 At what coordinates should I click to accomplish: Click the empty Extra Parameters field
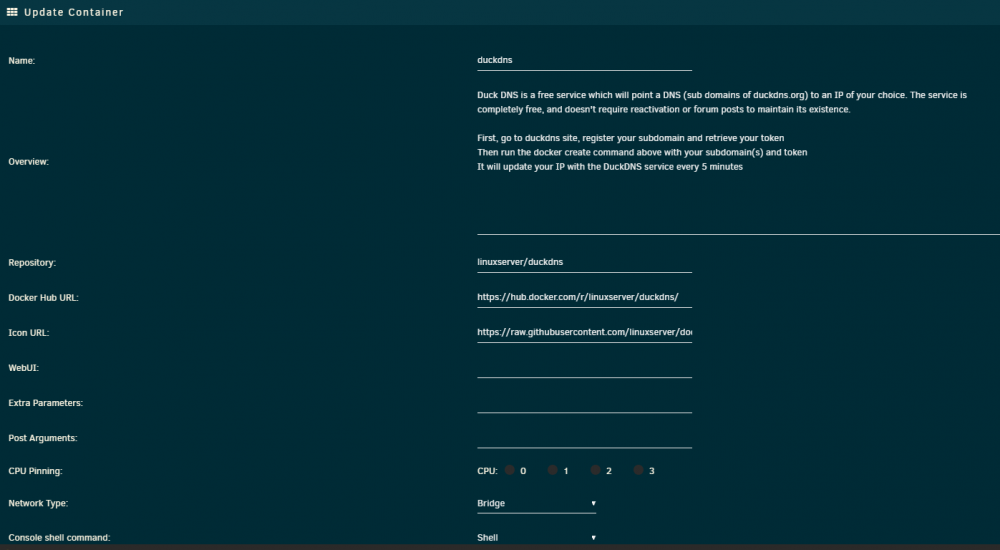point(584,403)
